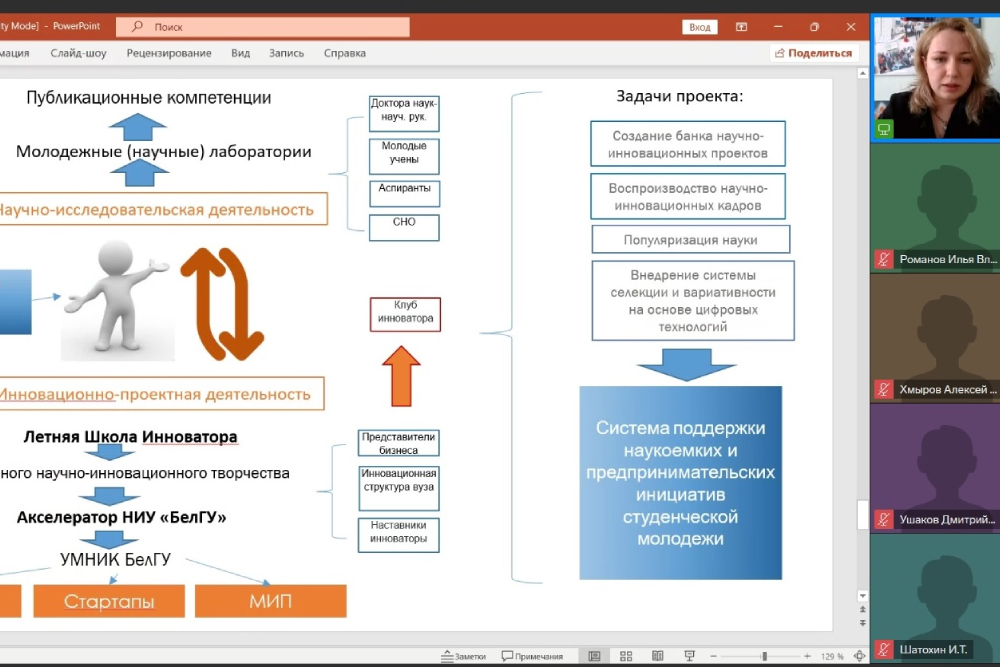Click the vertical scrollbar thumb

[862, 515]
